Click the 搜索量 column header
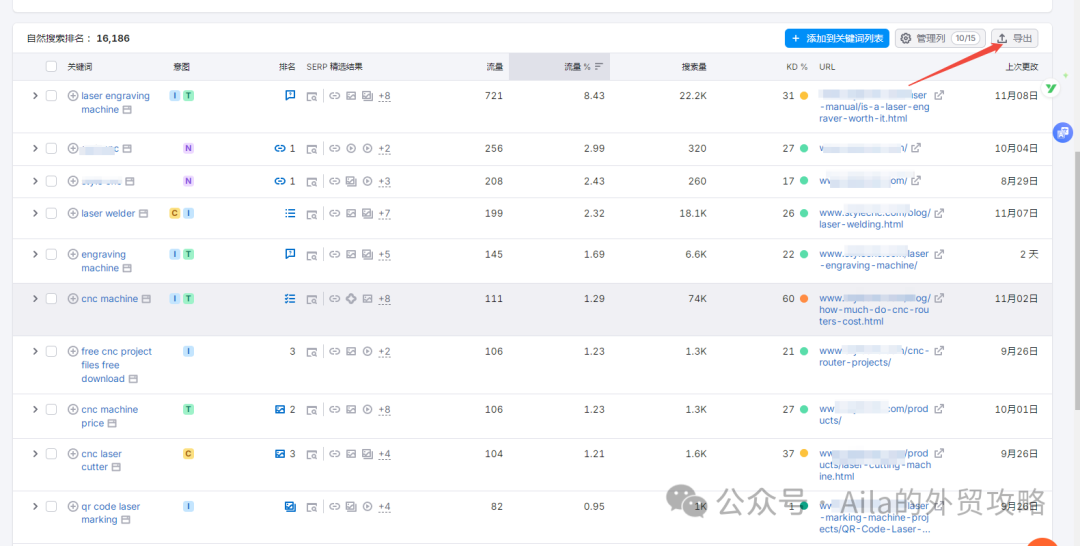The width and height of the screenshot is (1080, 546). 694,67
